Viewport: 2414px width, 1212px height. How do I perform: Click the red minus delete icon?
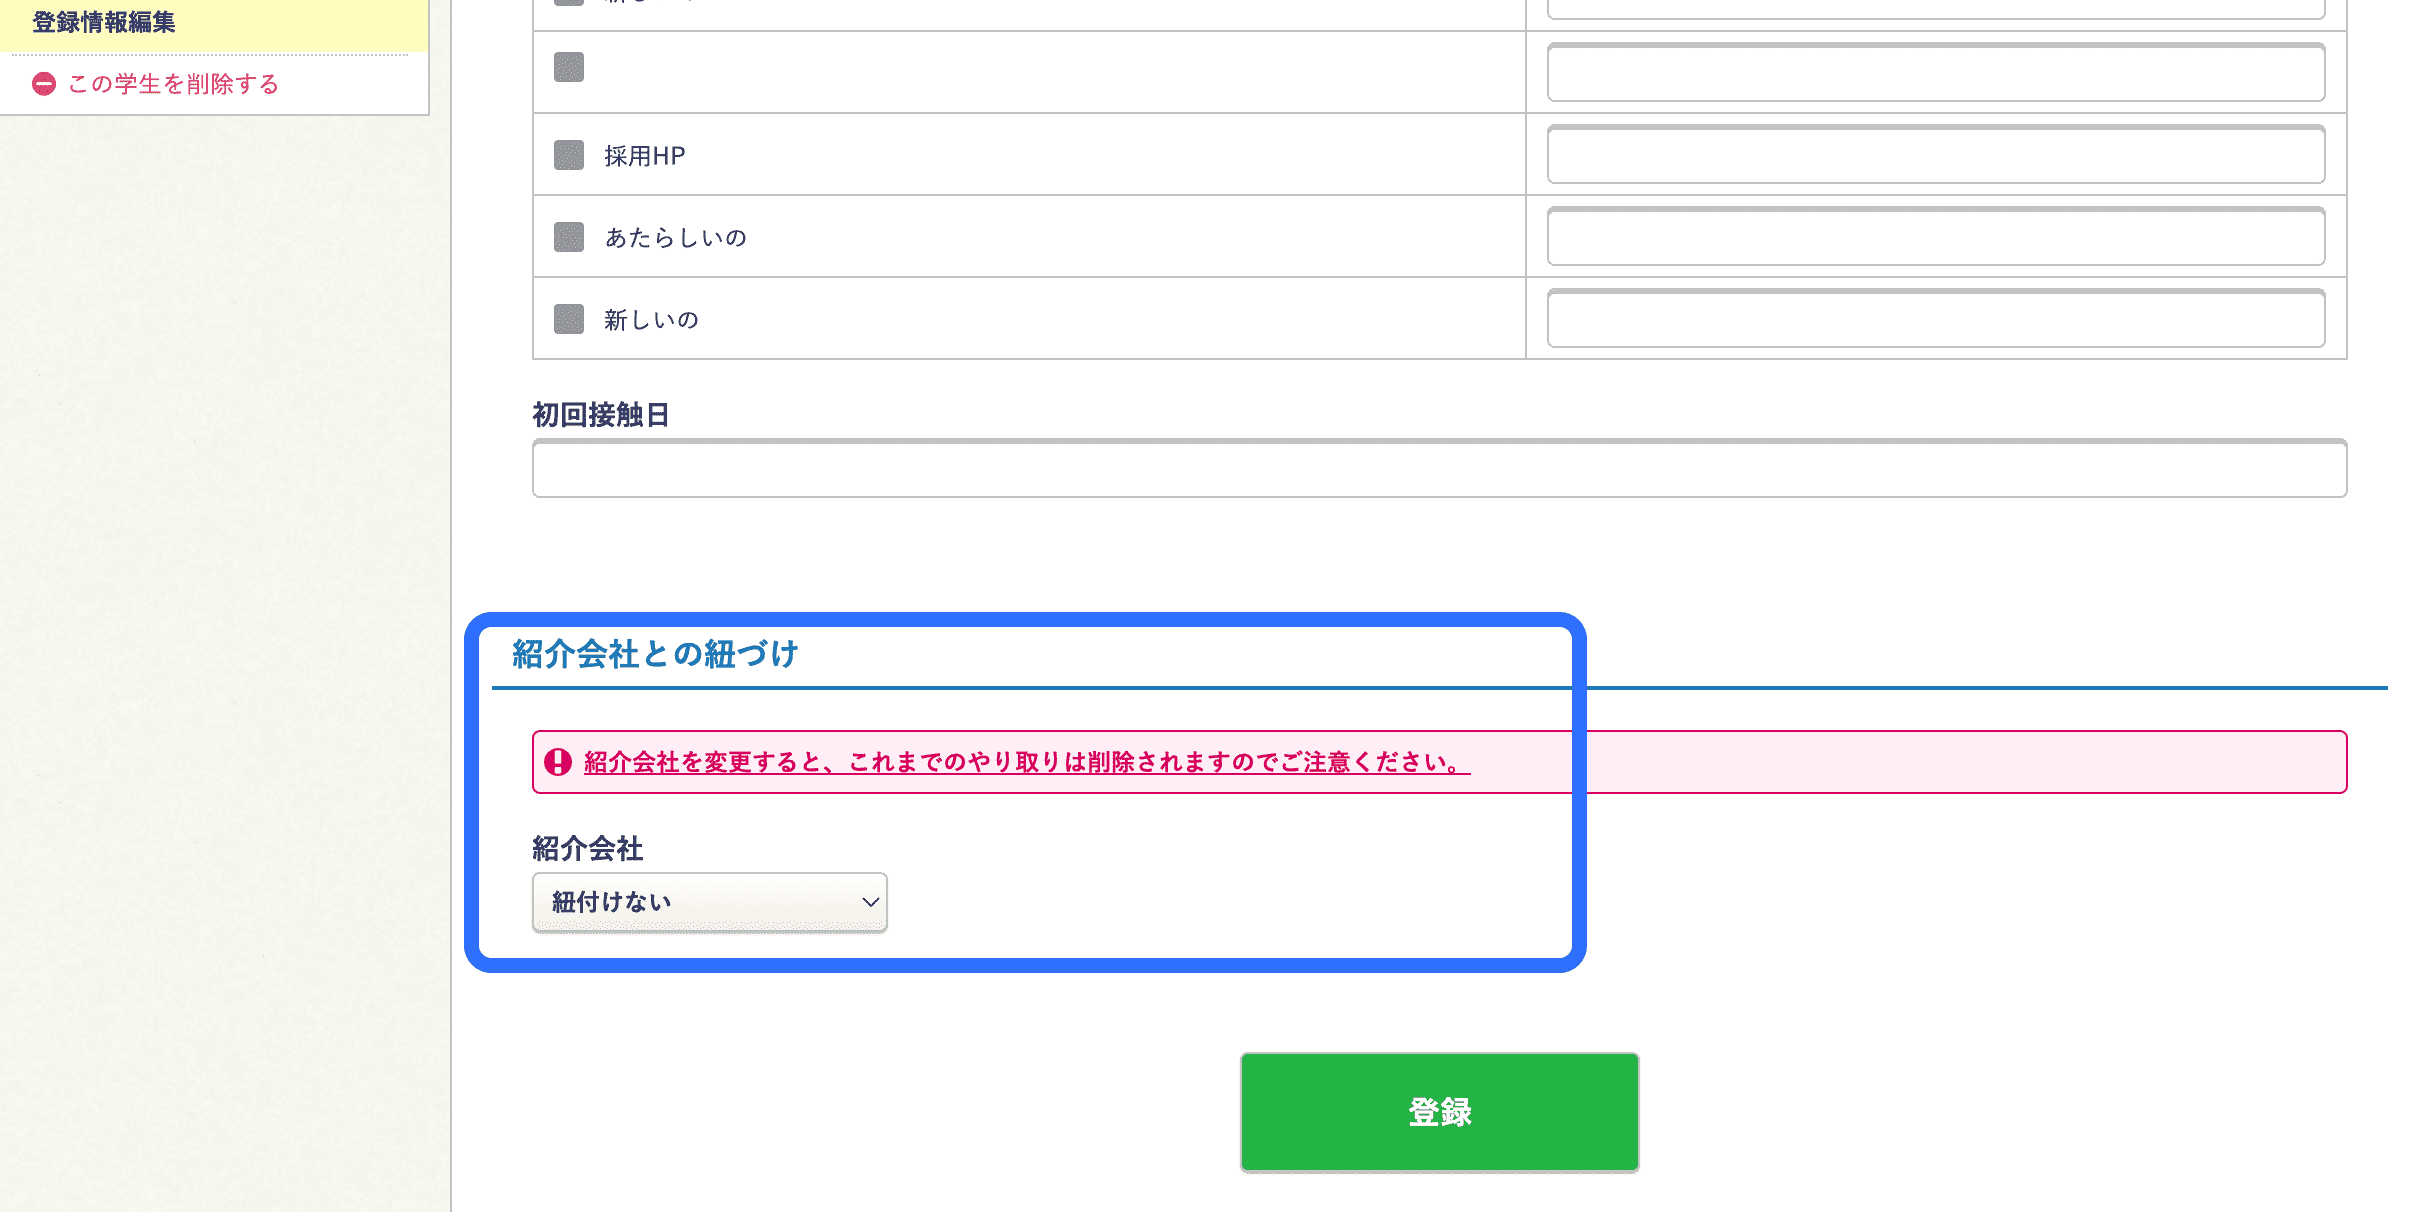[x=44, y=84]
